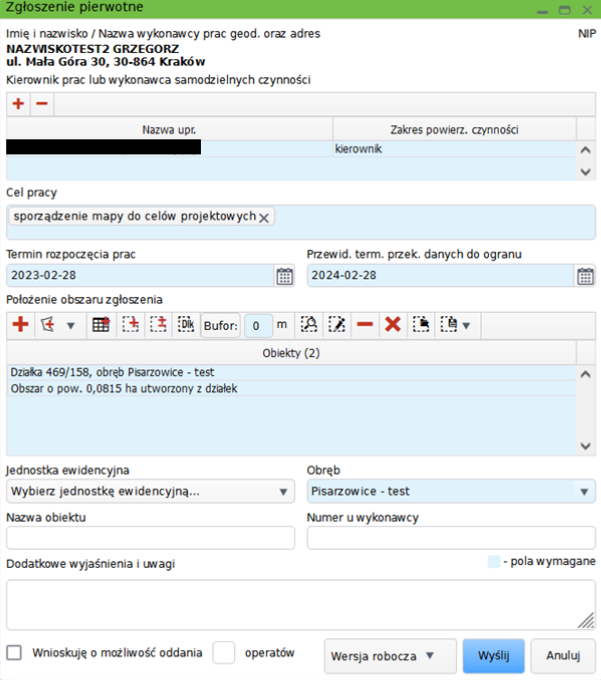The image size is (601, 680).
Task: Click the red minus icon above the Nazwa upr. table
Action: coord(41,104)
